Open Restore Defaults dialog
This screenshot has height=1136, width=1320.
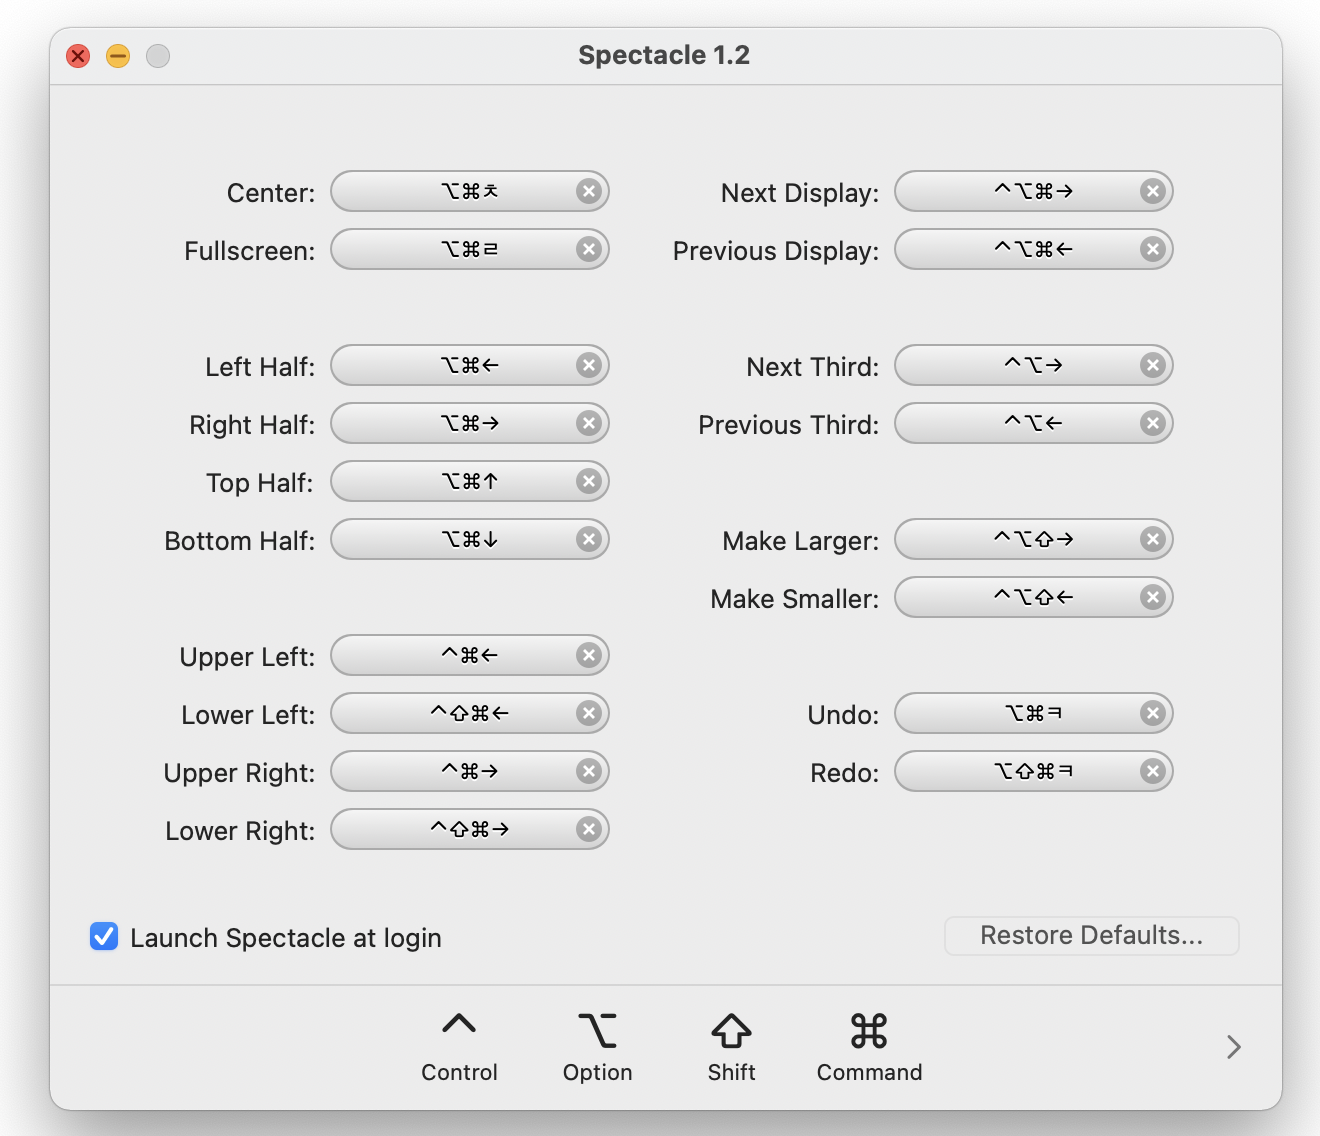pos(1092,936)
